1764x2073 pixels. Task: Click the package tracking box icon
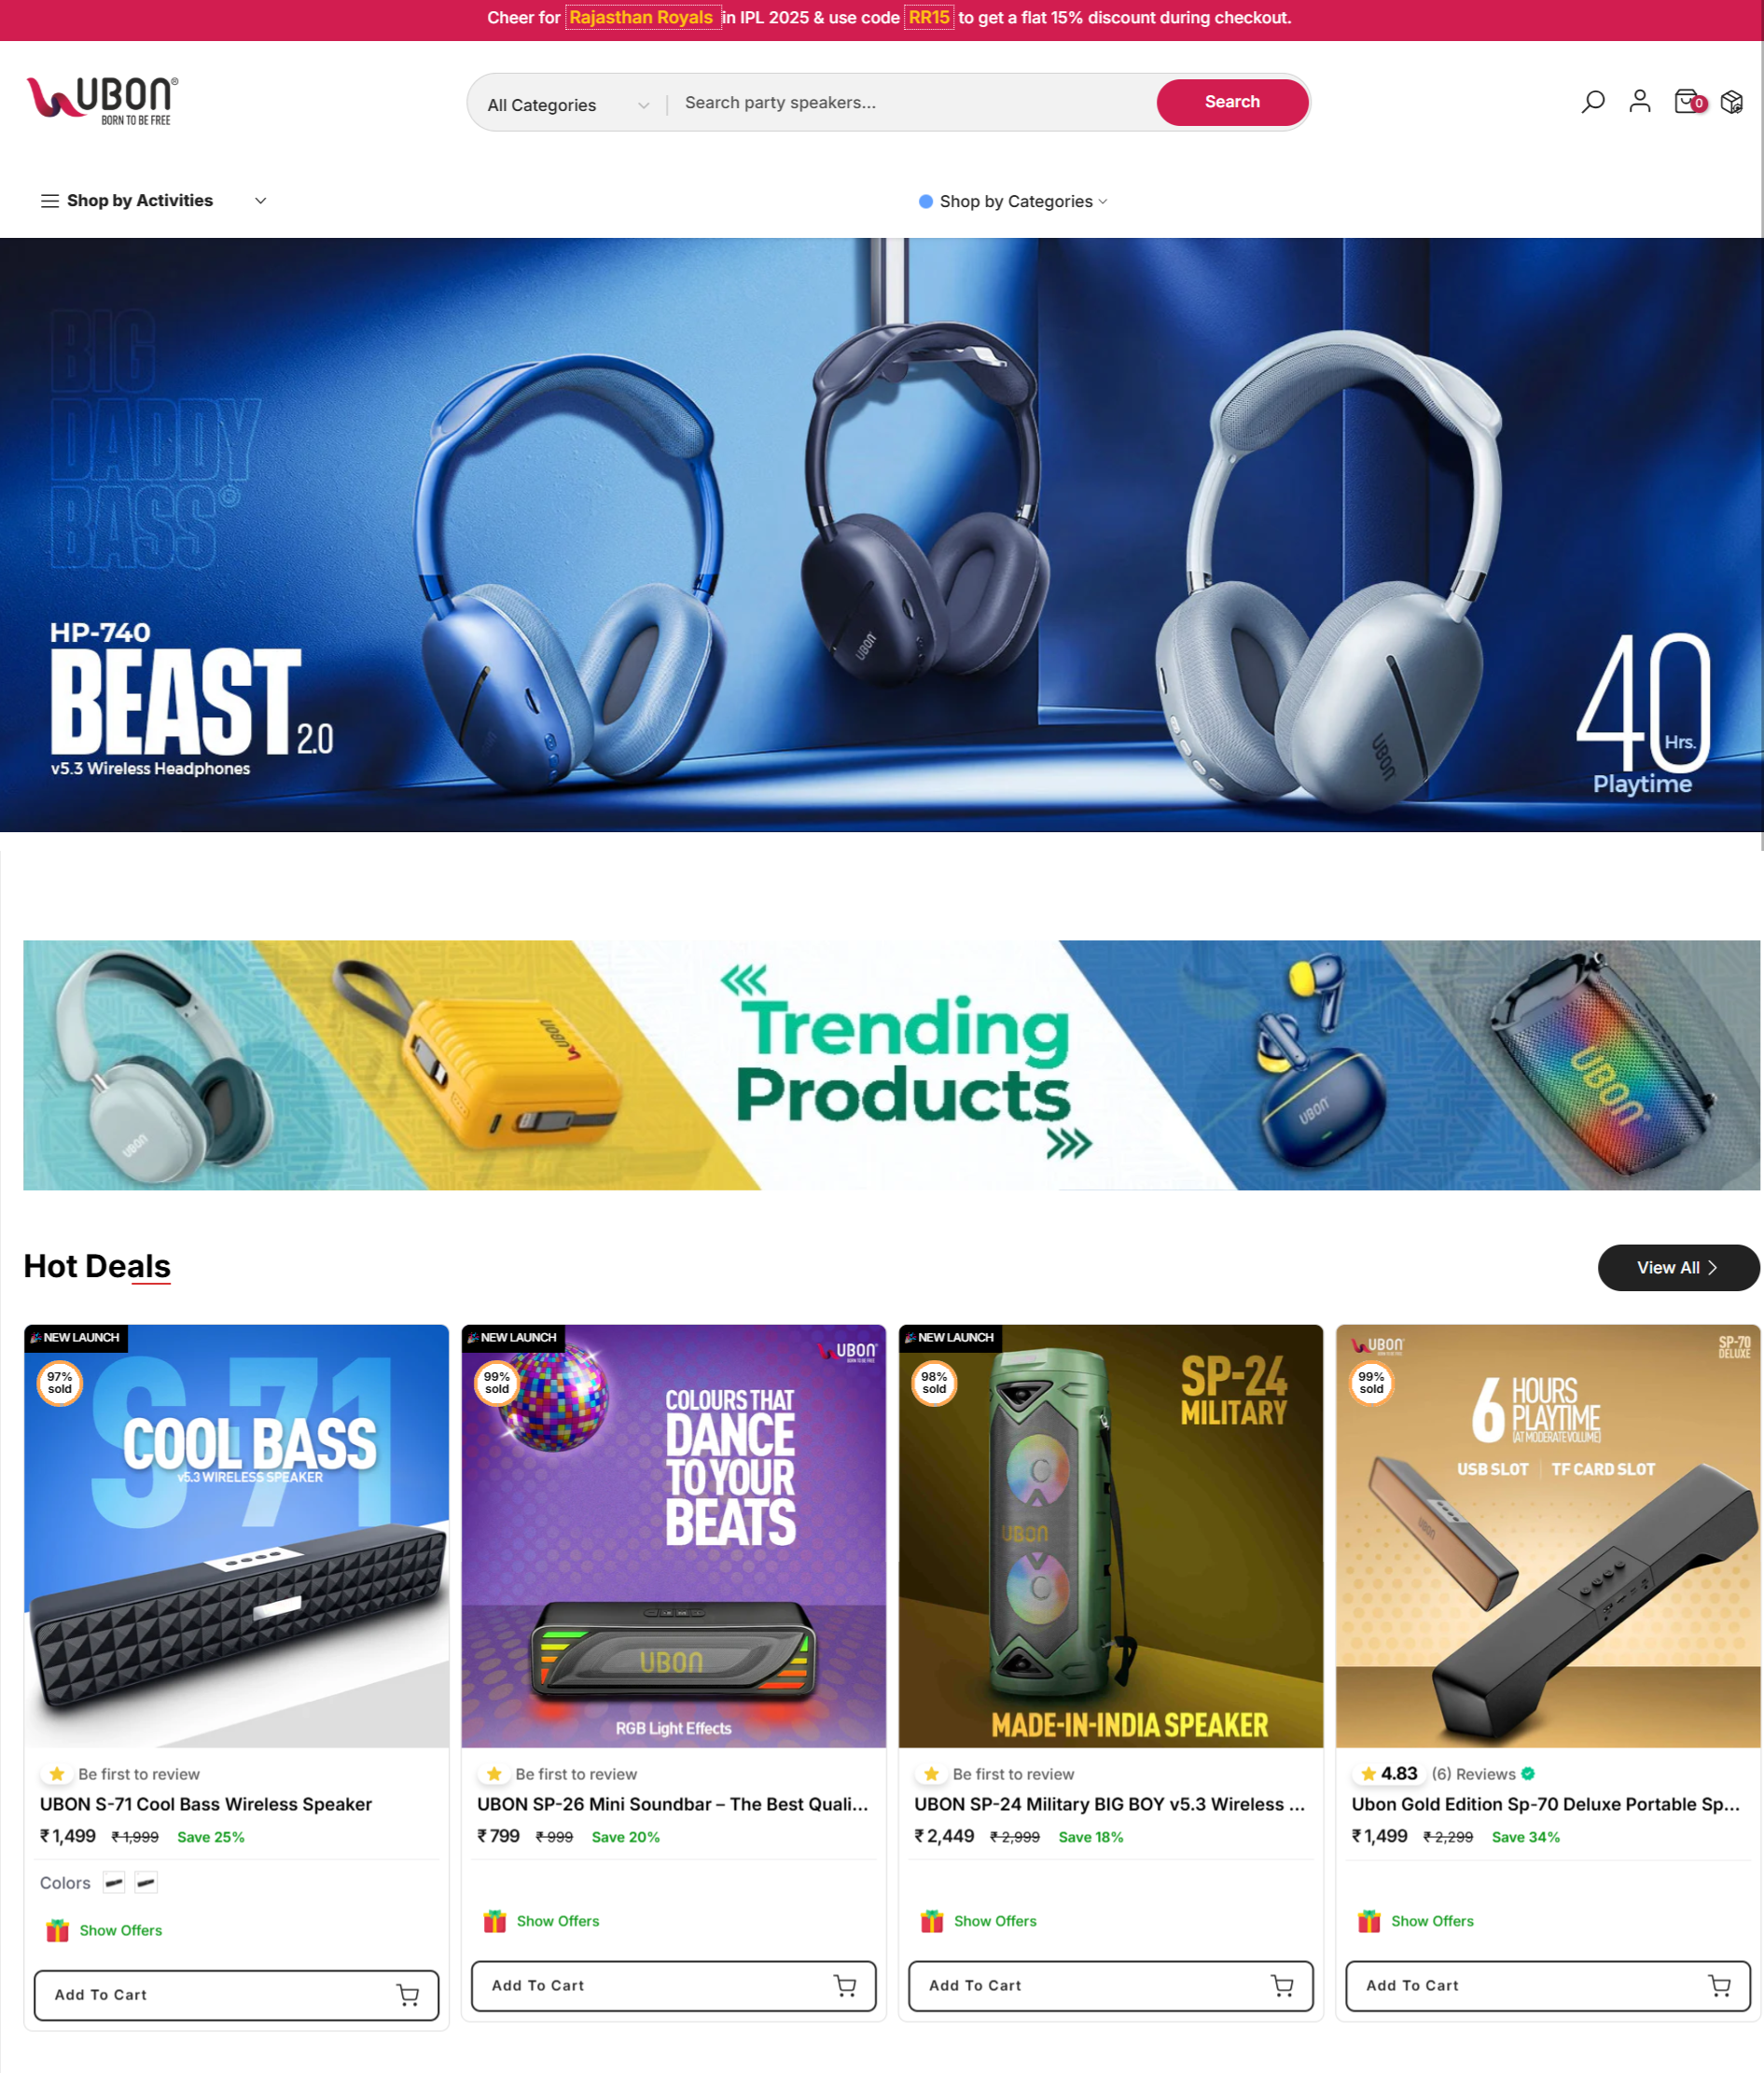(x=1732, y=102)
